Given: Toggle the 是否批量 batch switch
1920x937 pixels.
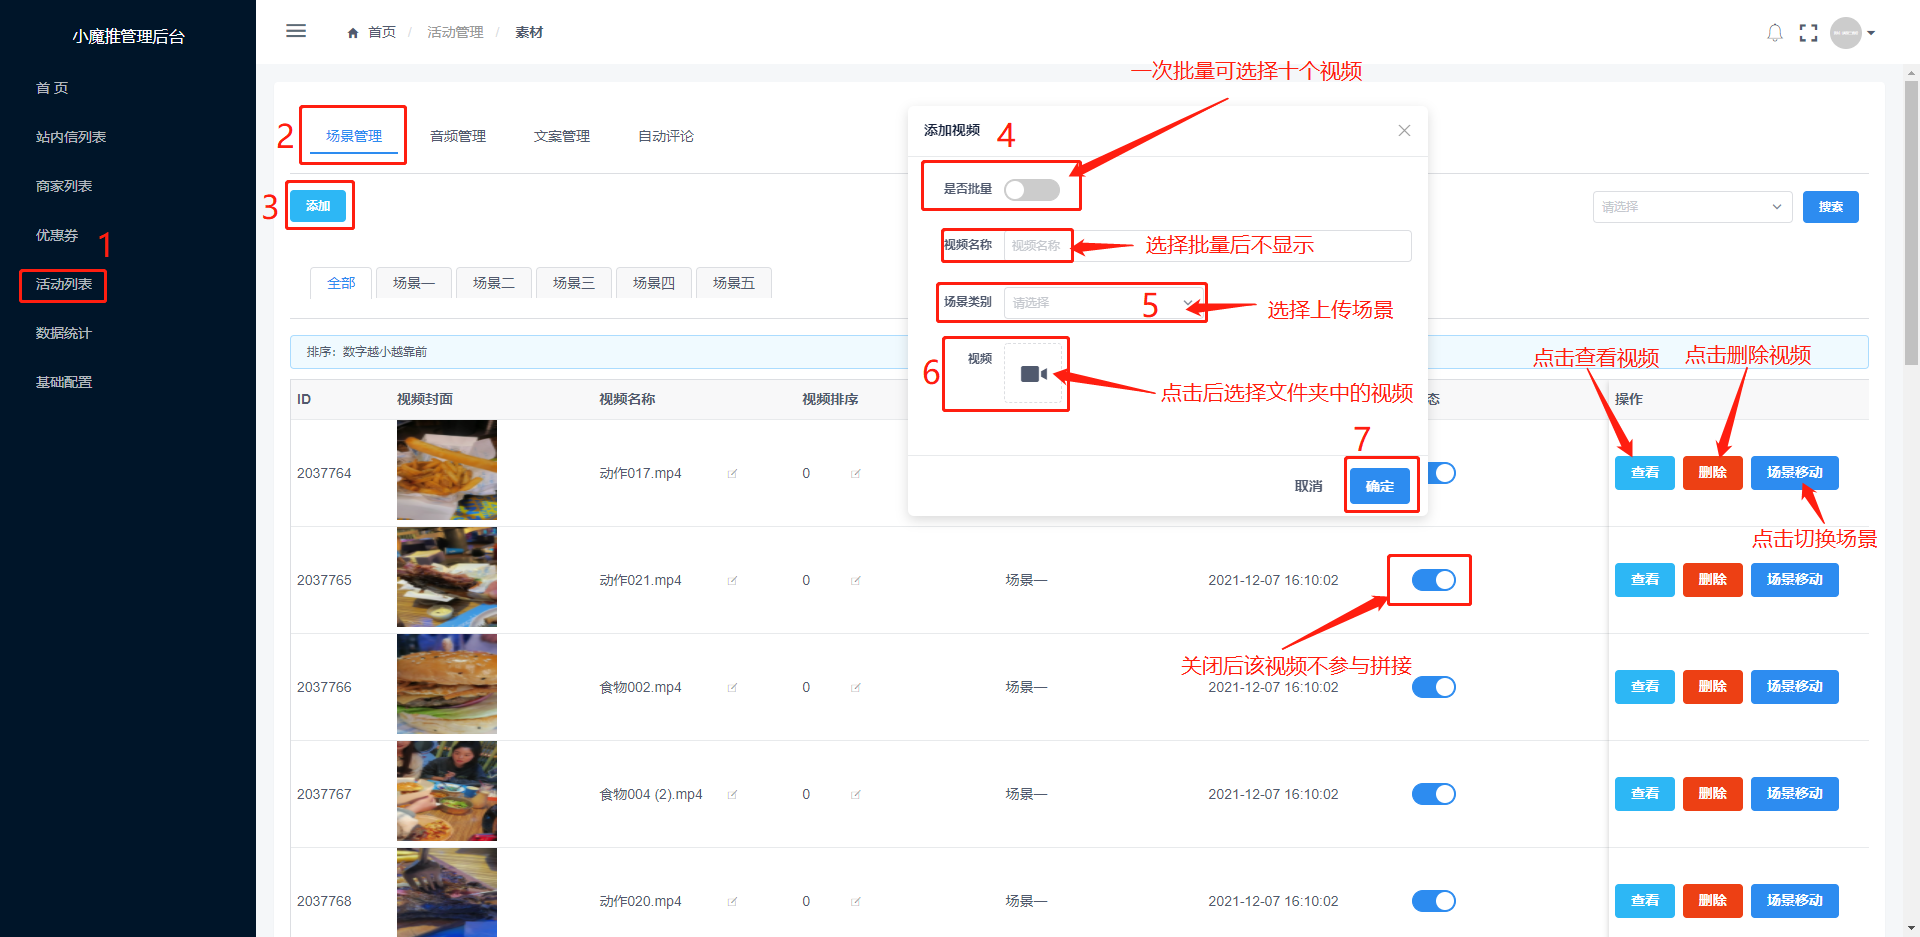Looking at the screenshot, I should [1031, 190].
